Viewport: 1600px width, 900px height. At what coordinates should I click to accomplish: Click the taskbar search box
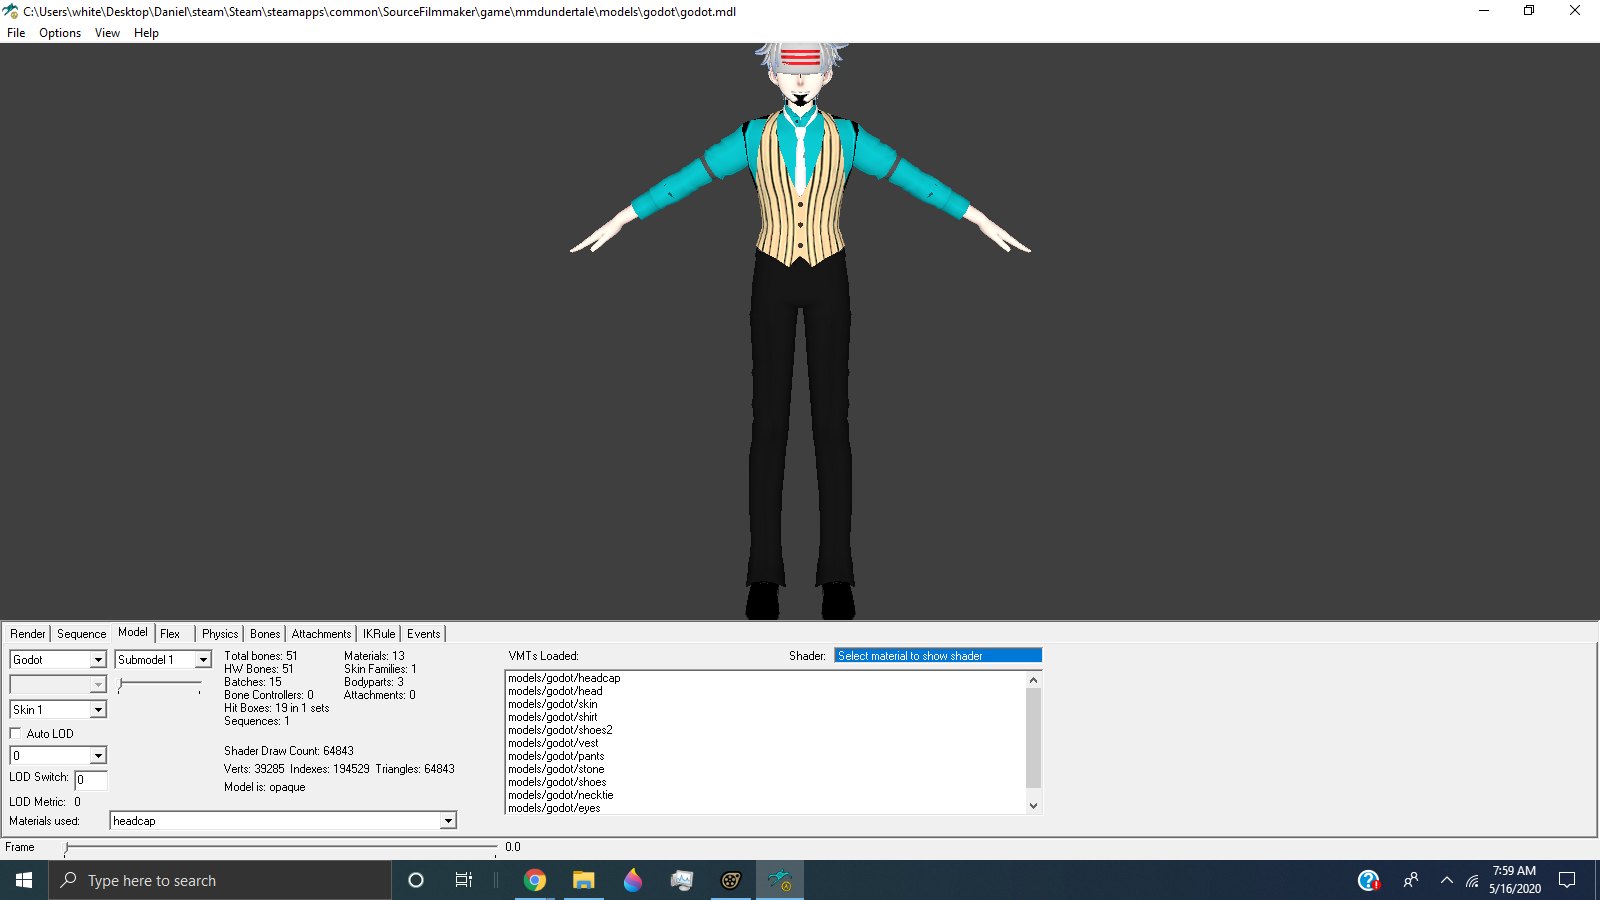[220, 880]
